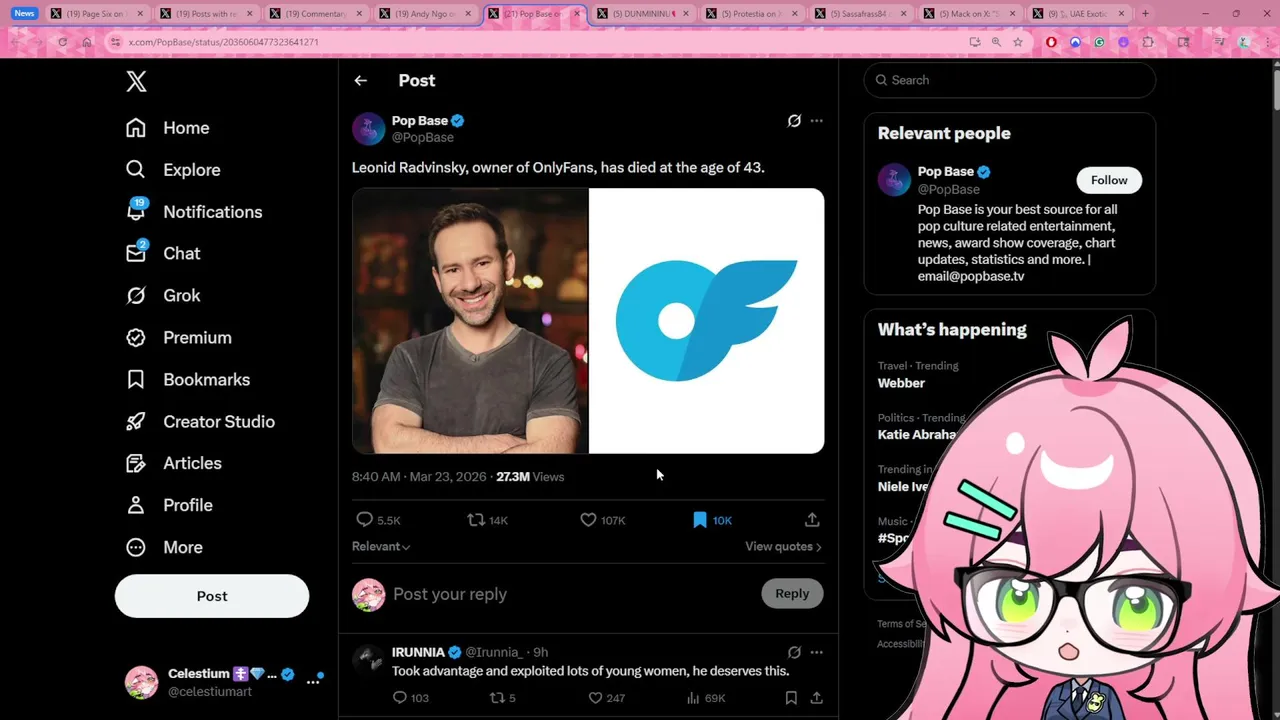Follow Pop Base in Relevant people

point(1109,180)
